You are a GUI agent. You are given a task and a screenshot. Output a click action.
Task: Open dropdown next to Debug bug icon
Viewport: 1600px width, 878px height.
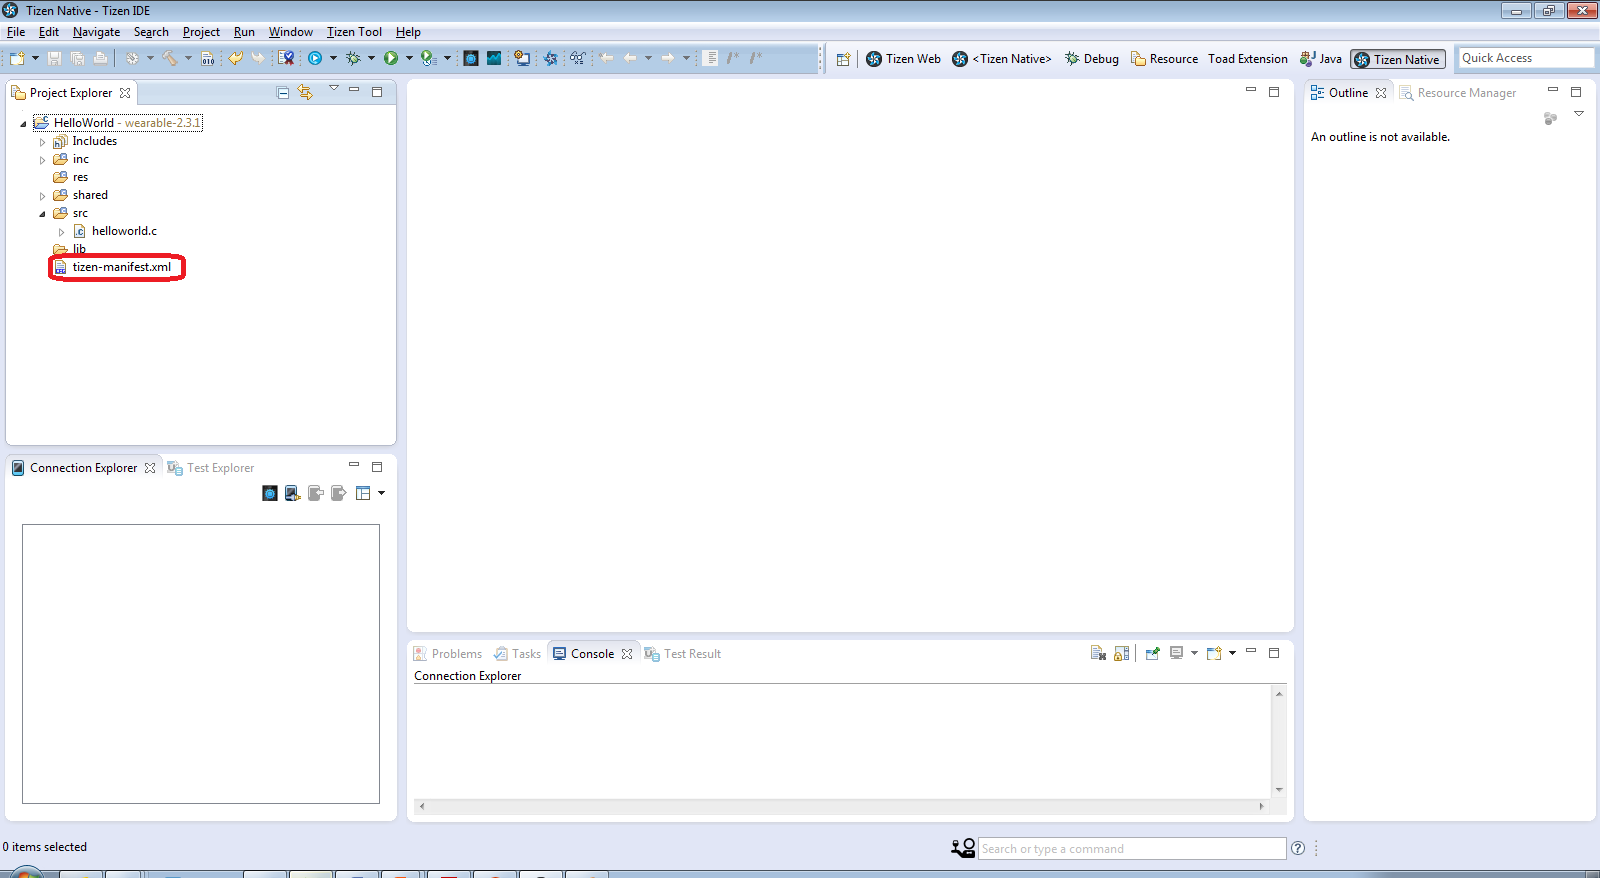(x=371, y=58)
